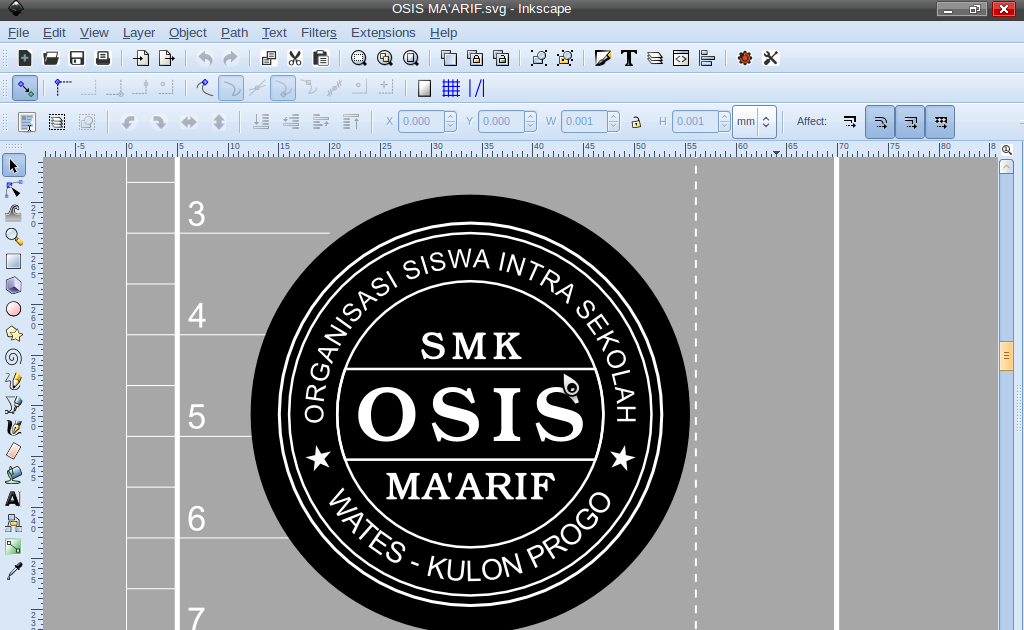1024x630 pixels.
Task: Select the Gradient tool
Action: coord(13,546)
